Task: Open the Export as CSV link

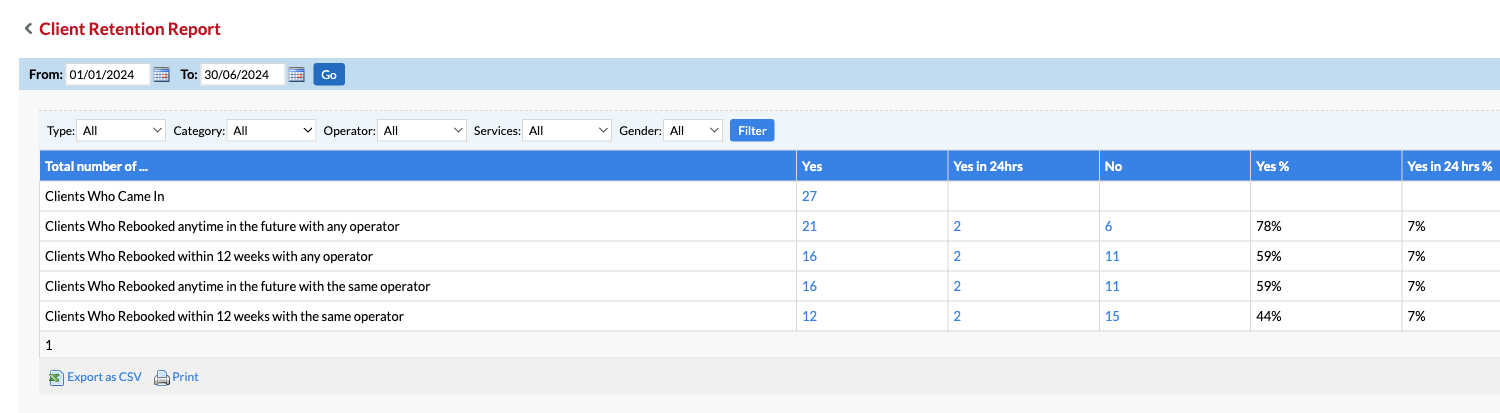Action: coord(104,377)
